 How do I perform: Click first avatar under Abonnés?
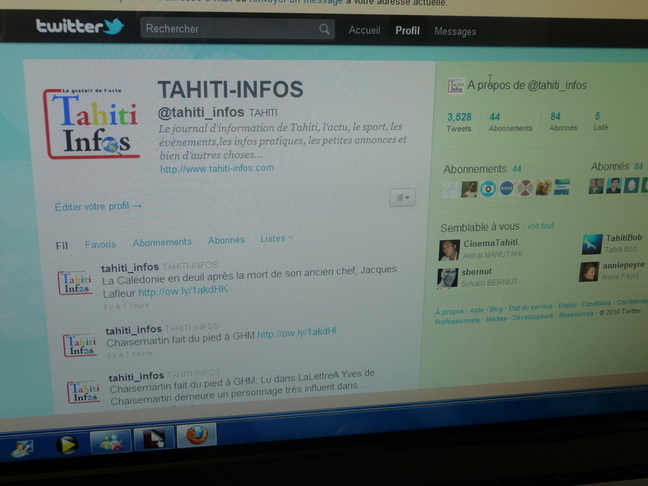tap(596, 186)
